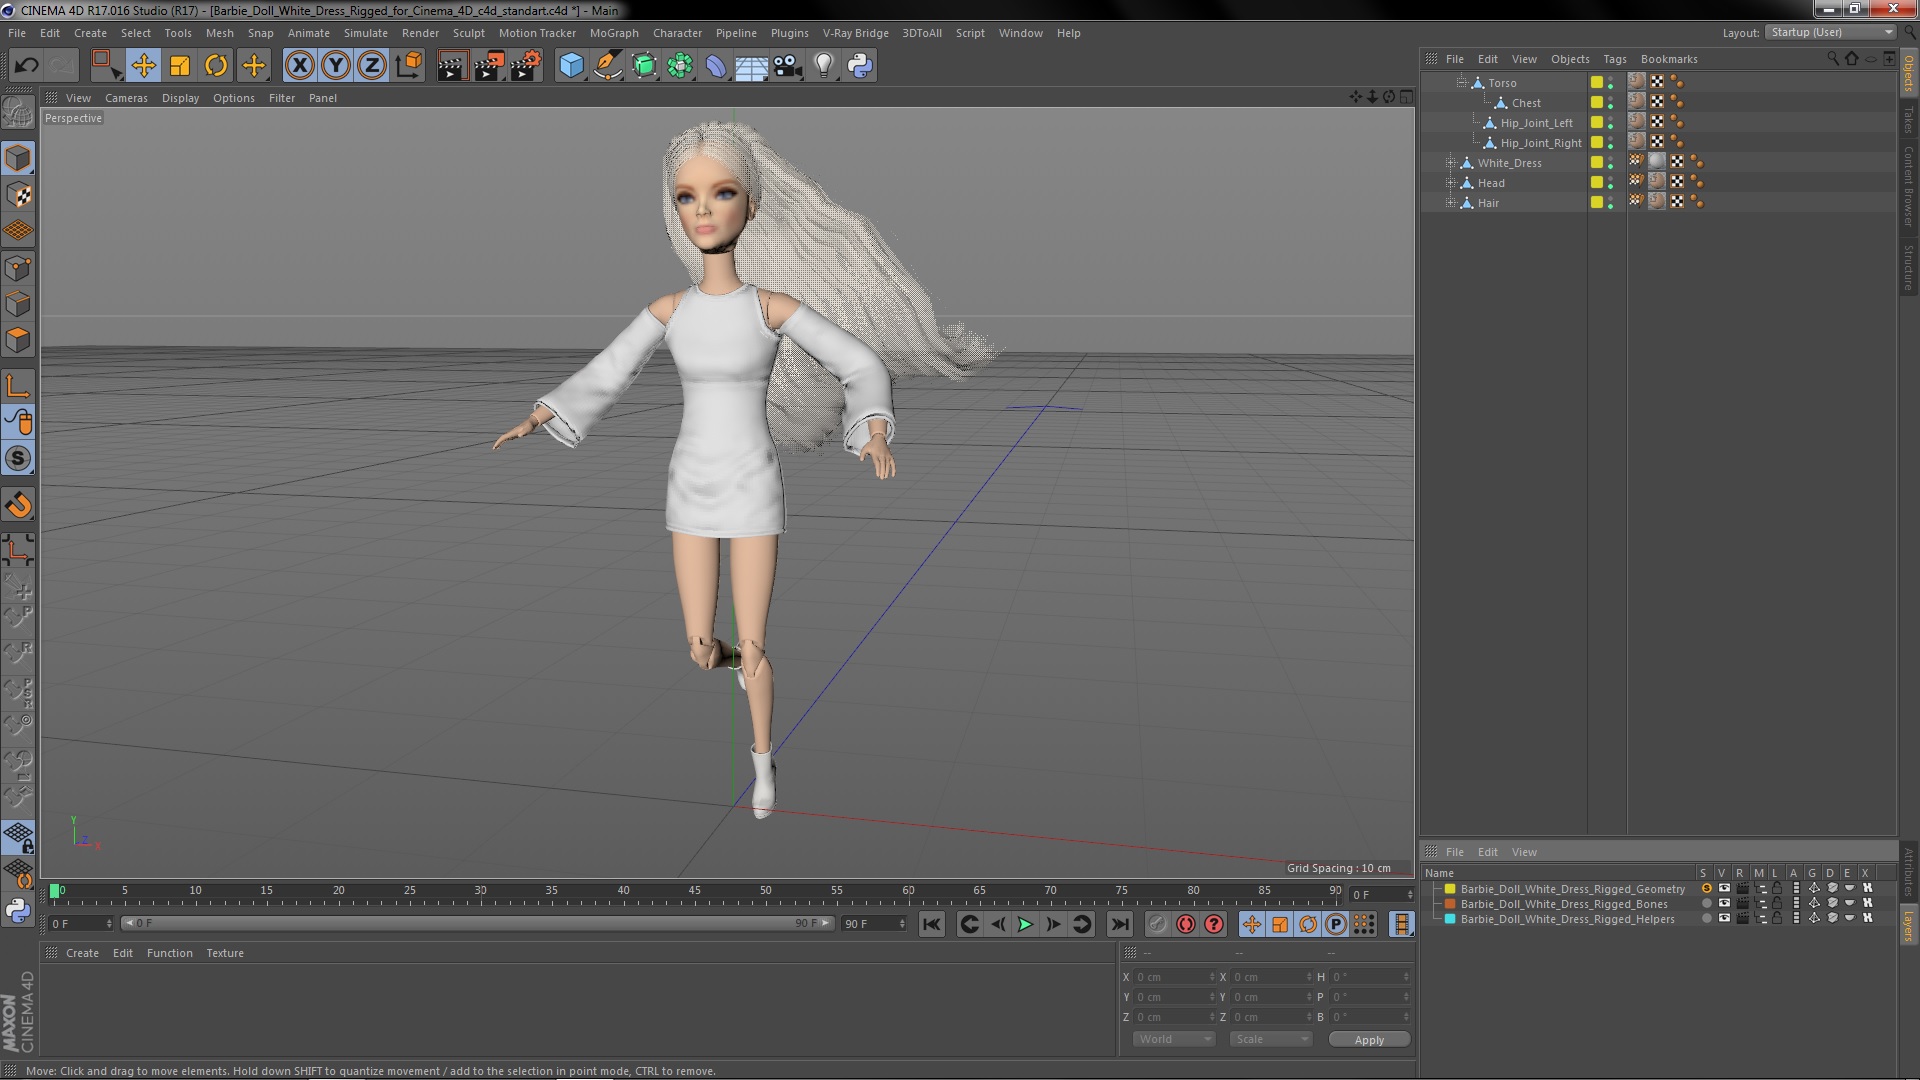Toggle lock icon on Geometry layer
Screen dimensions: 1920x1080
click(1777, 888)
